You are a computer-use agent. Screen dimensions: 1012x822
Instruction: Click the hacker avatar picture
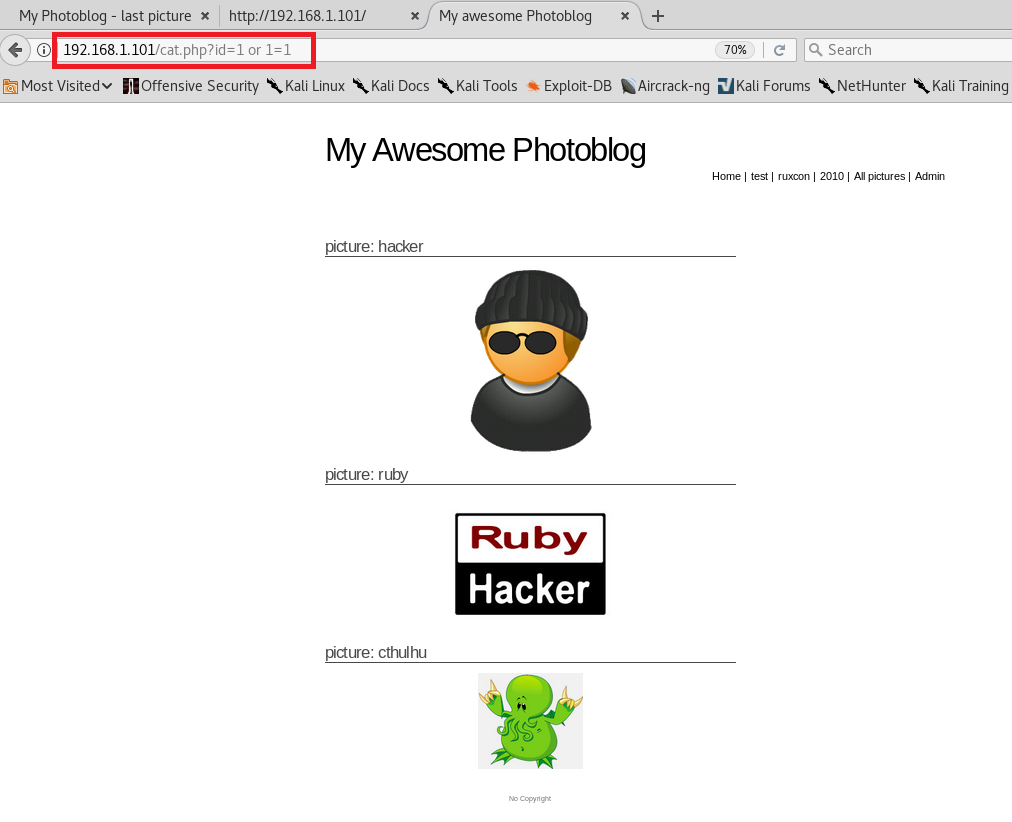[531, 360]
